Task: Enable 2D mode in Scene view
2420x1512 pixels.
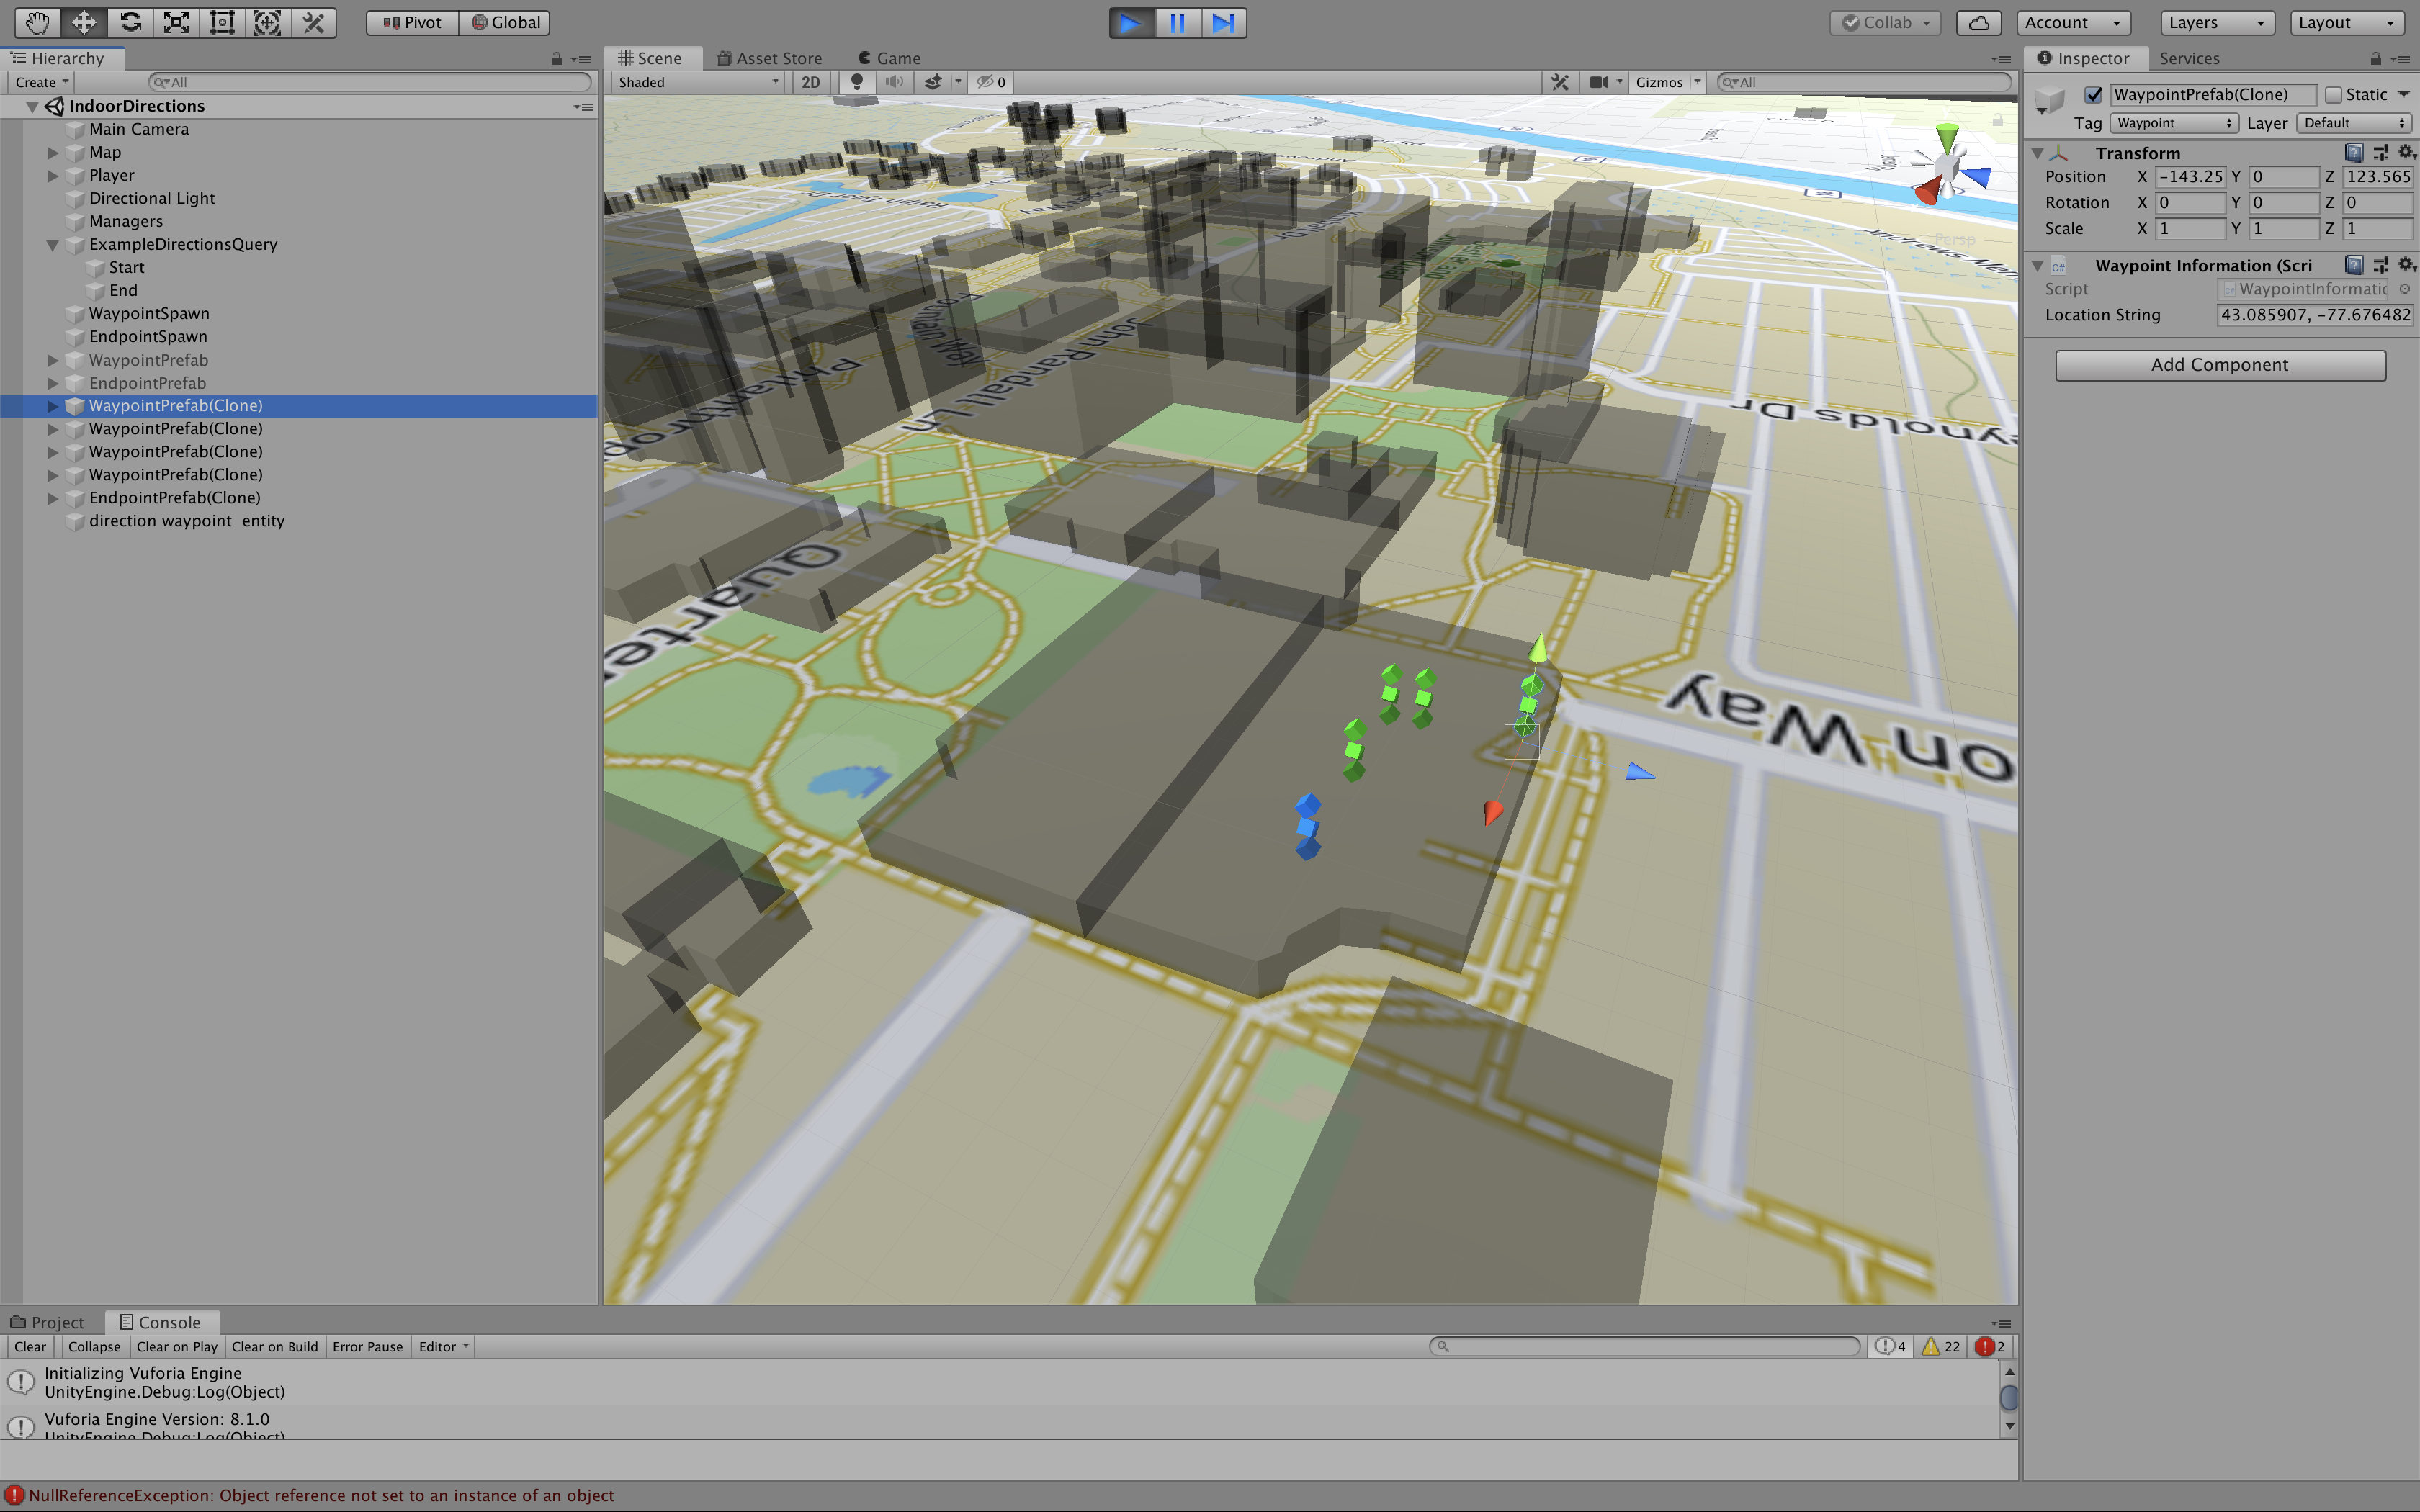Action: 810,82
